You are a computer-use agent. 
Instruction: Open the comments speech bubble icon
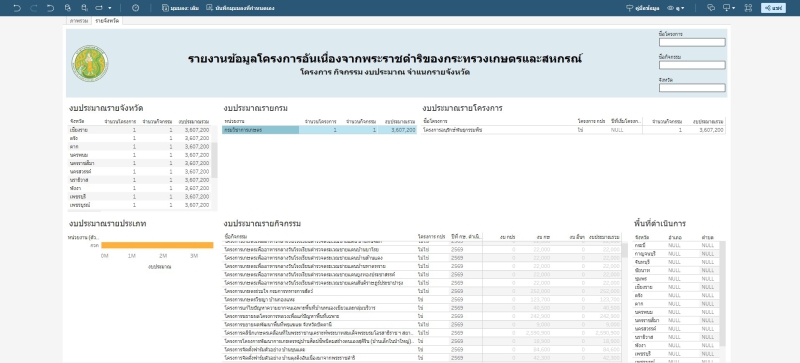pyautogui.click(x=711, y=8)
